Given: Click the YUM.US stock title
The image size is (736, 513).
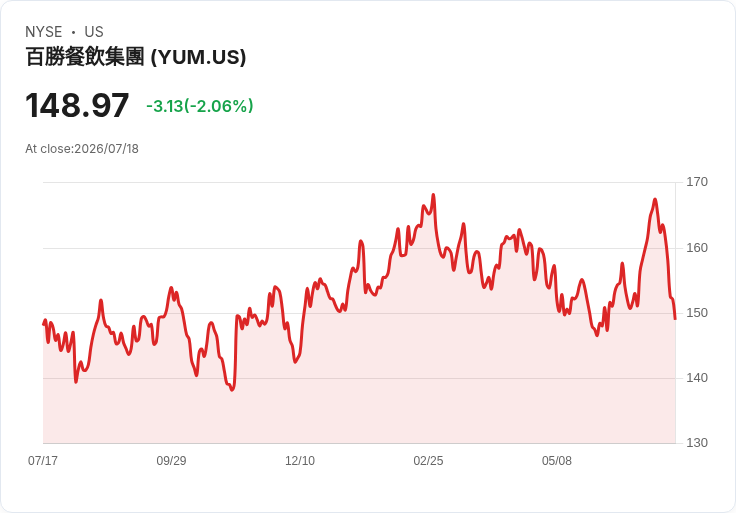Looking at the screenshot, I should [x=136, y=57].
